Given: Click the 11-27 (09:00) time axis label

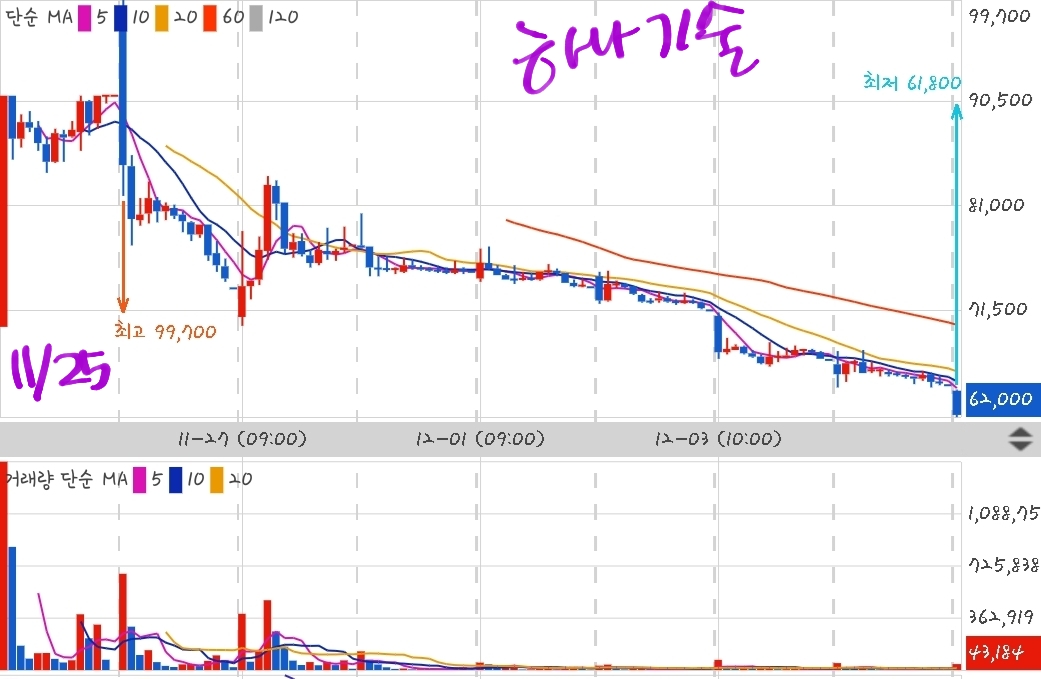Looking at the screenshot, I should point(242,439).
